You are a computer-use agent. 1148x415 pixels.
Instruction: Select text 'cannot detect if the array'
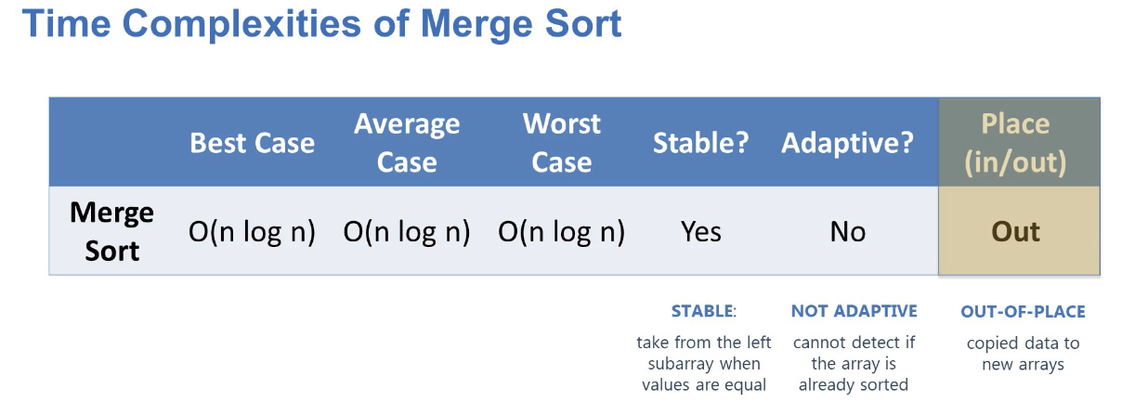[x=854, y=352]
